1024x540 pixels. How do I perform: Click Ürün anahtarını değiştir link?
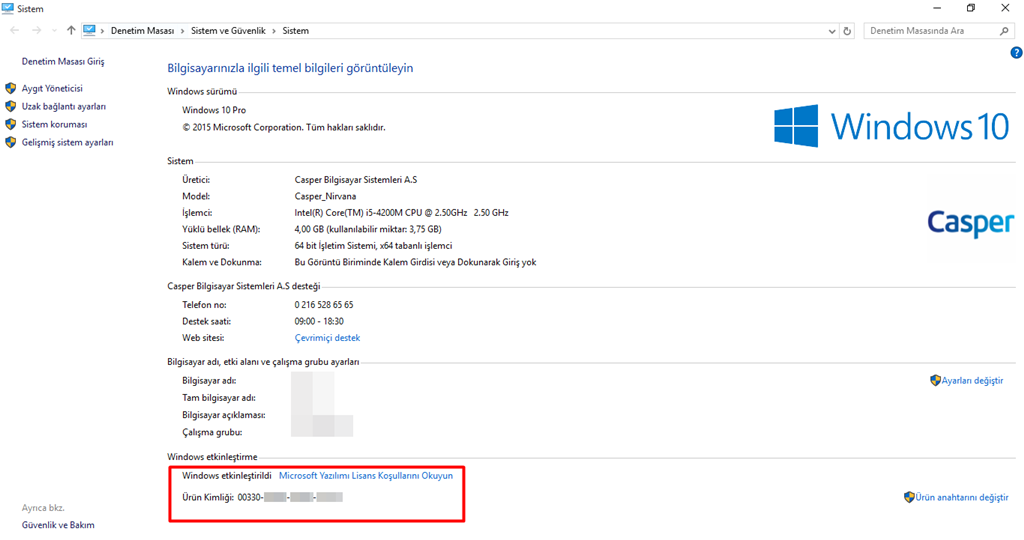pos(961,498)
